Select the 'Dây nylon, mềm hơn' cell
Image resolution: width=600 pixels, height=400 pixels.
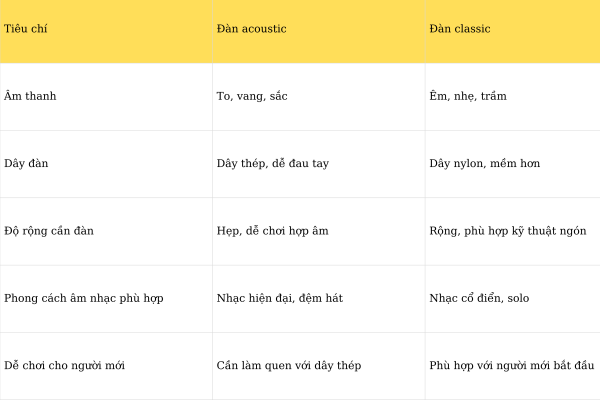click(x=484, y=164)
